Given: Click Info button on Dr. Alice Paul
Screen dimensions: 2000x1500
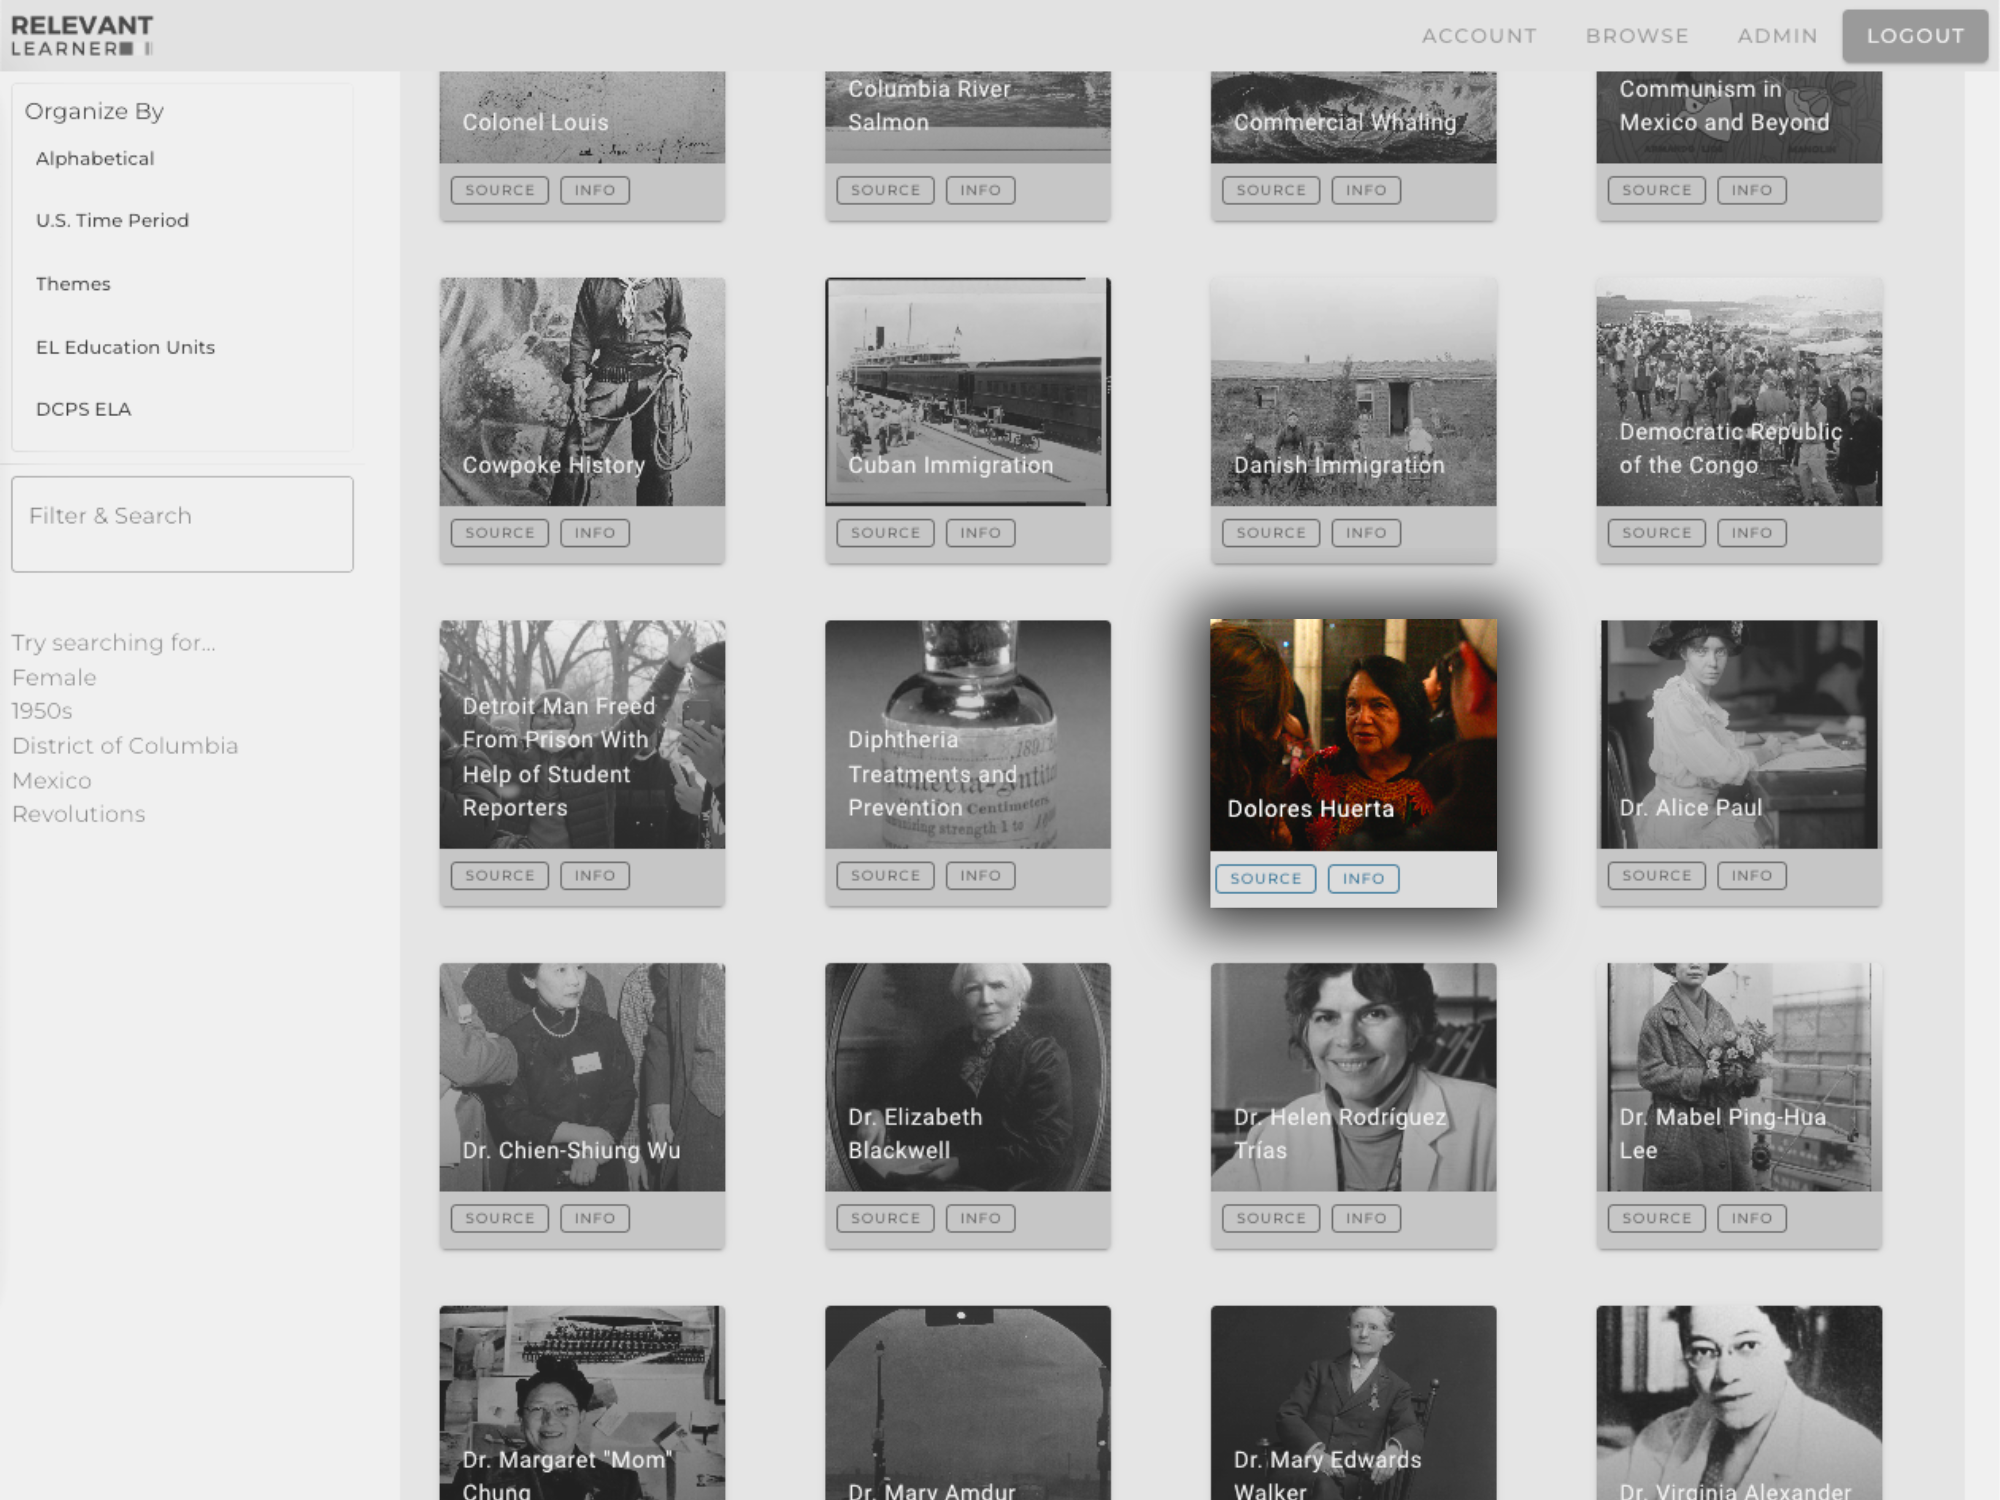Looking at the screenshot, I should pyautogui.click(x=1751, y=875).
